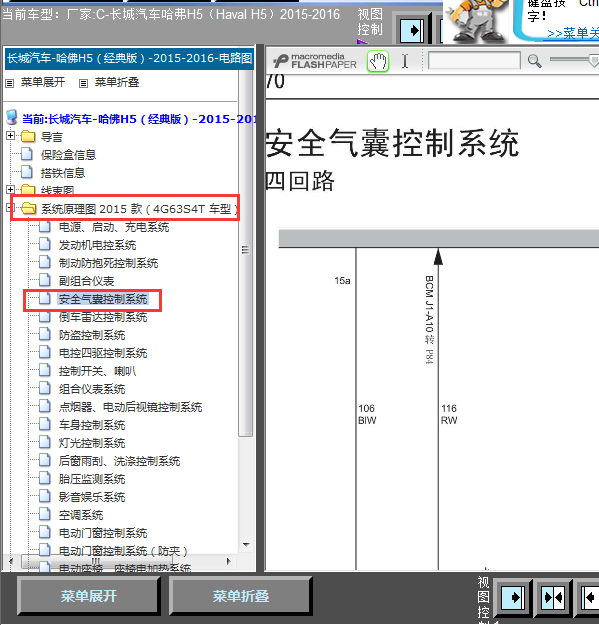Click the top 菜单折叠 link

coord(117,82)
